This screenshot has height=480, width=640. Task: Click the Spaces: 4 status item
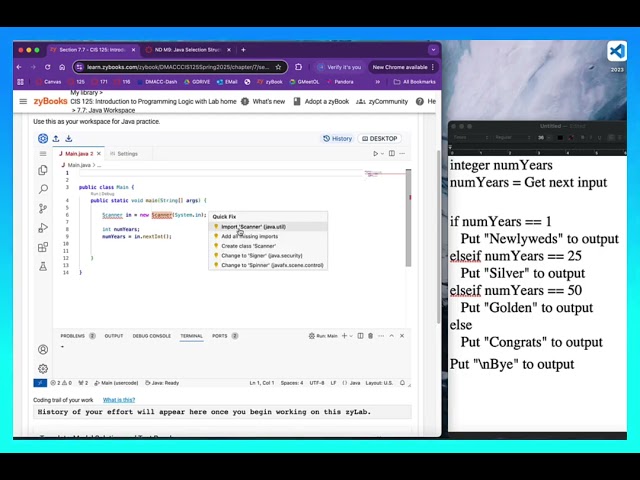coord(292,383)
